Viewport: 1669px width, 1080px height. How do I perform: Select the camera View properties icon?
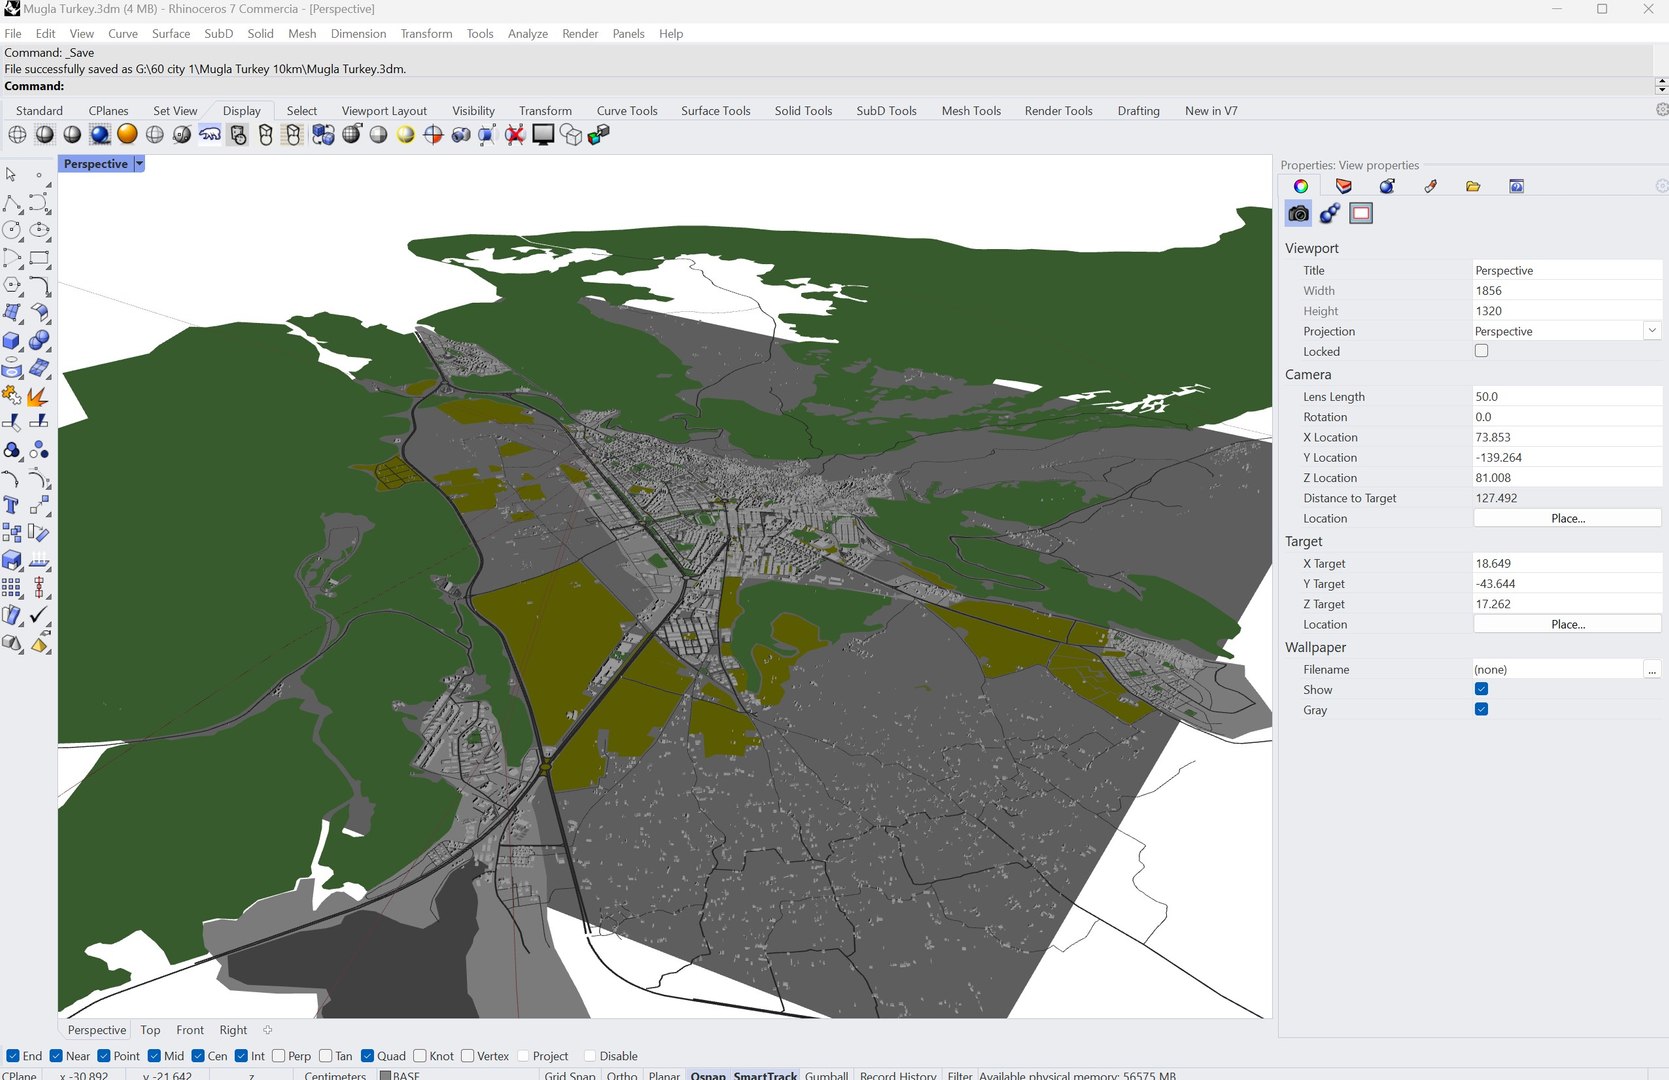pos(1298,213)
